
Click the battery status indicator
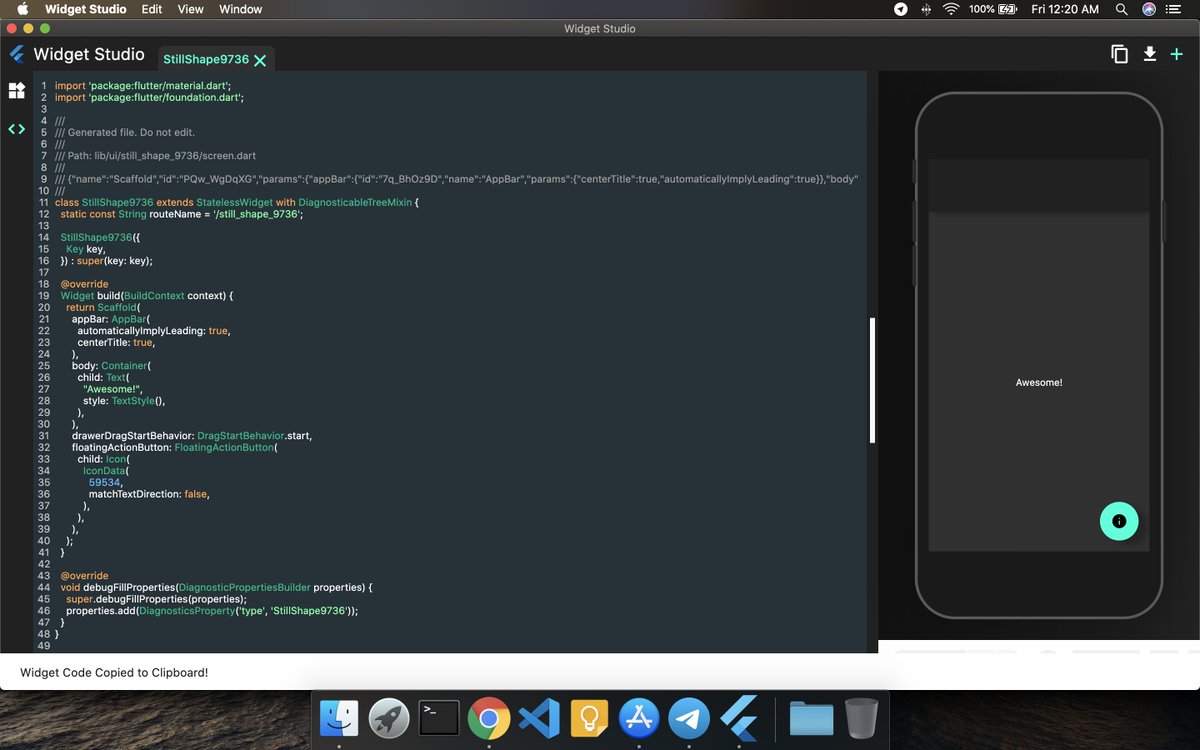[992, 9]
